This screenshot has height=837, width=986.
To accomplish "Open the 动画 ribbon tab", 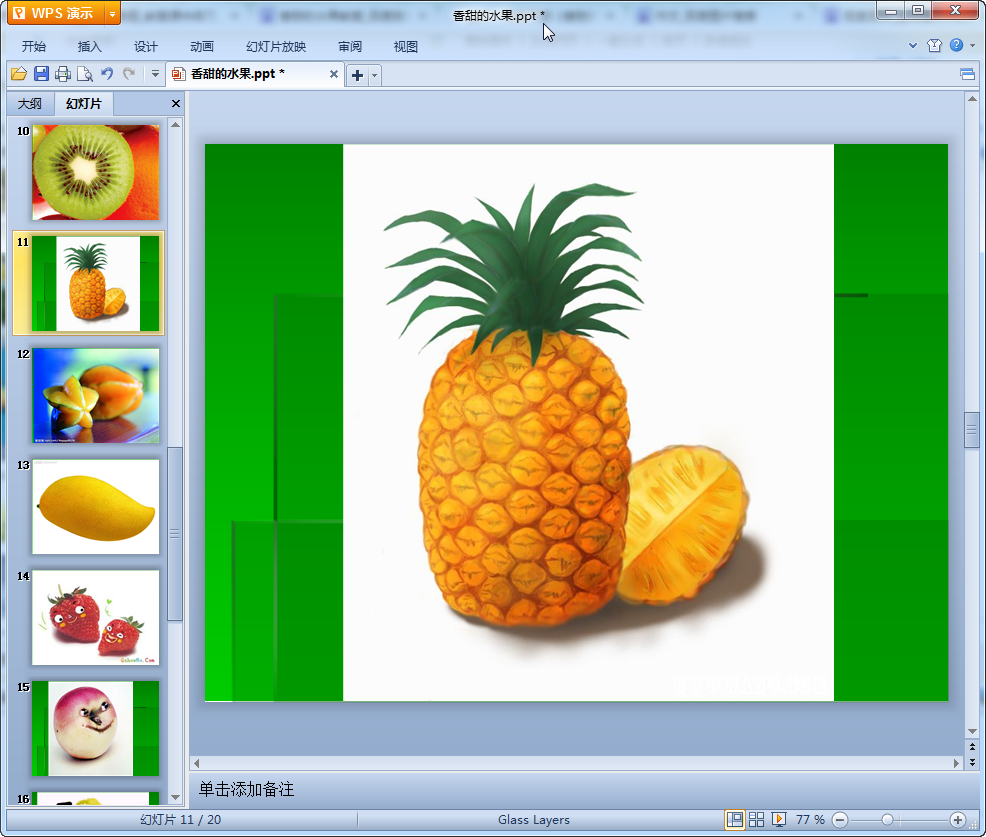I will (x=202, y=47).
